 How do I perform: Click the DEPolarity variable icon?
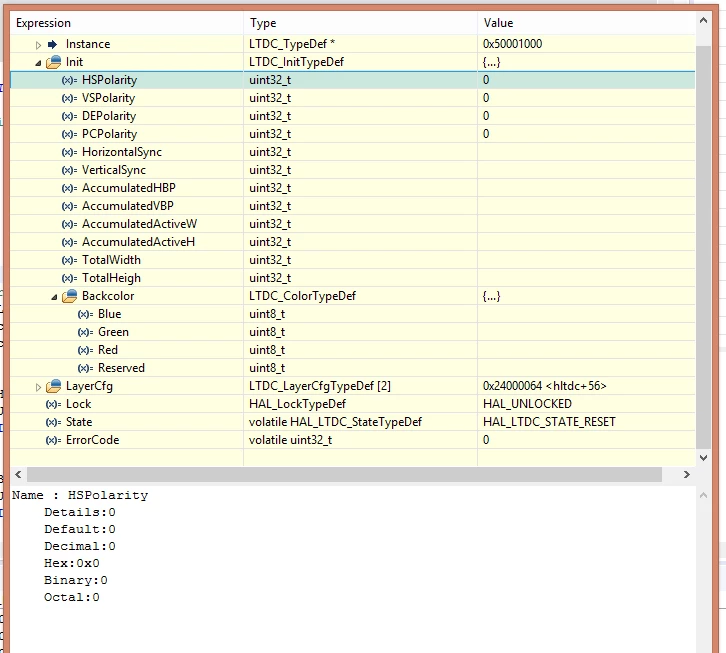coord(69,117)
